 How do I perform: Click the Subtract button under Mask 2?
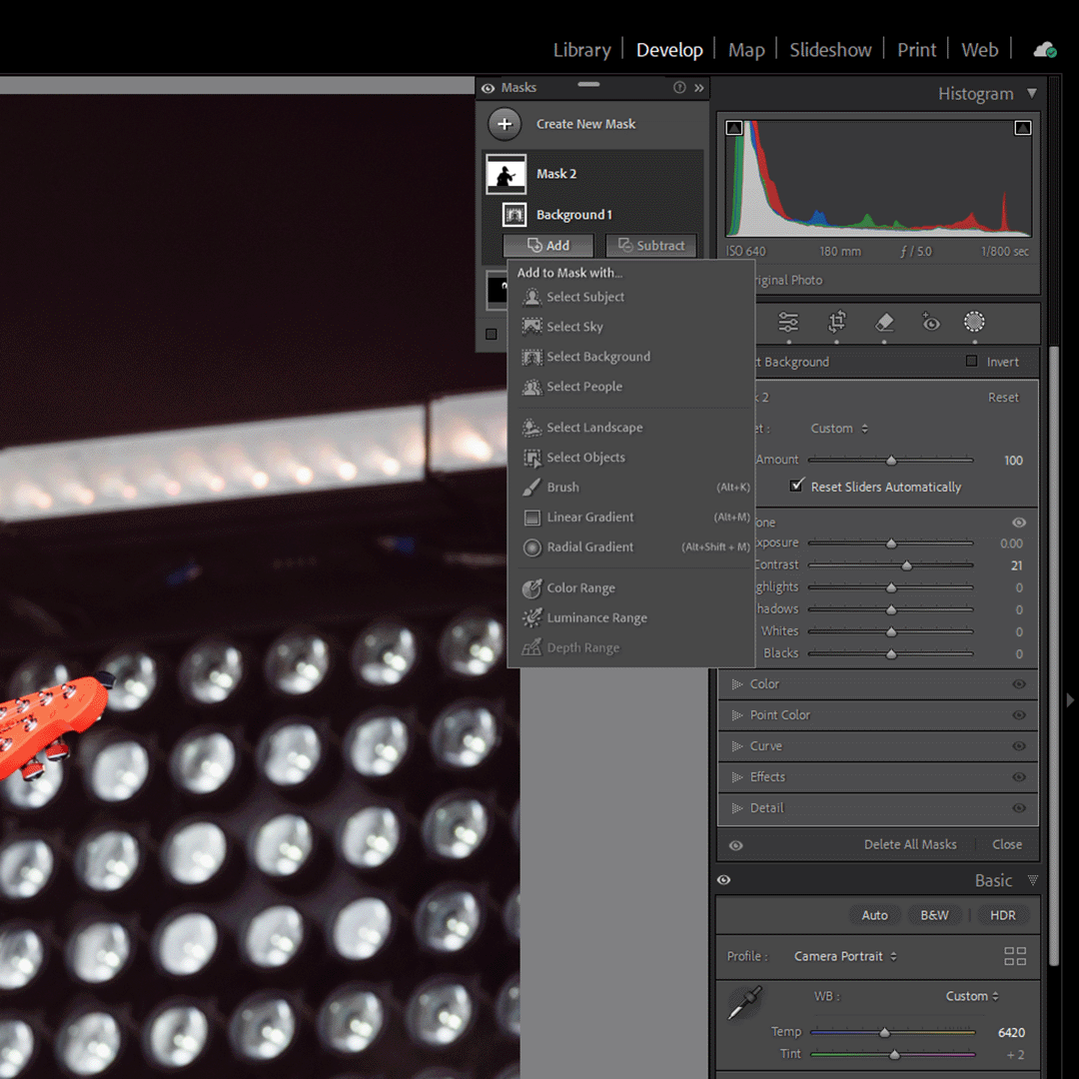coord(651,246)
